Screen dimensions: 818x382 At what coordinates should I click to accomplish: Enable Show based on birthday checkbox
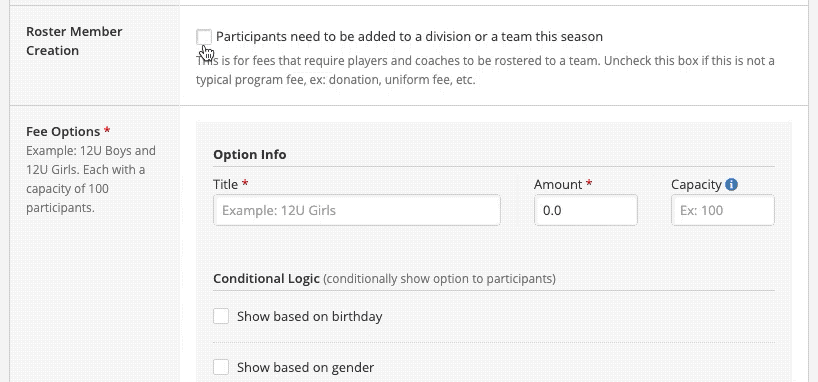pos(221,316)
